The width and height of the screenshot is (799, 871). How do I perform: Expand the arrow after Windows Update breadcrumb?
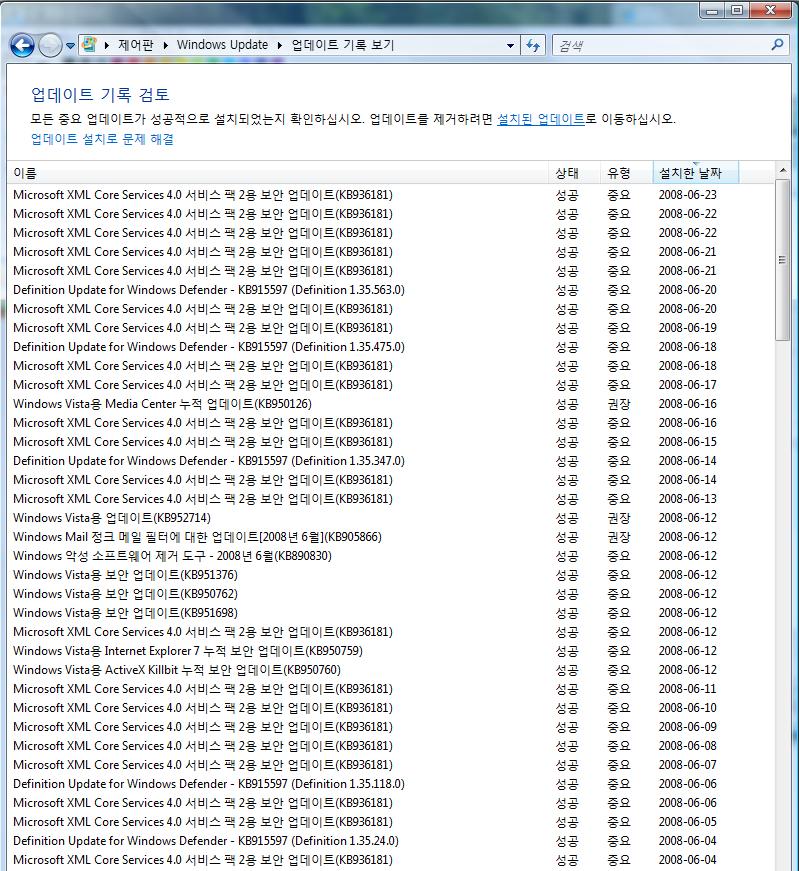coord(279,46)
